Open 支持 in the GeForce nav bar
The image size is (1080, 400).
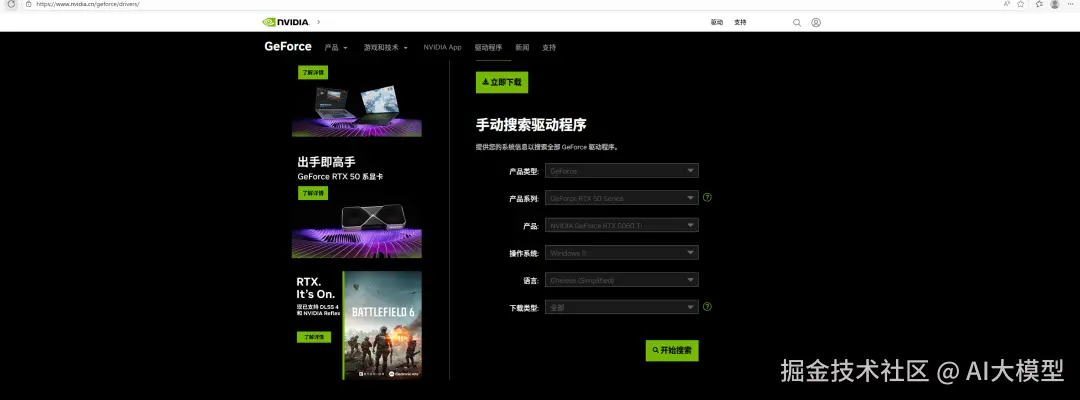click(x=549, y=48)
